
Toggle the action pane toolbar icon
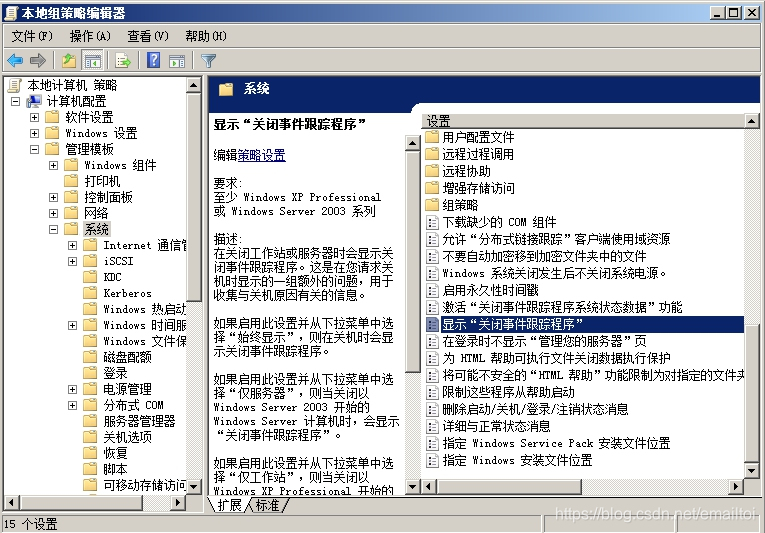[177, 61]
